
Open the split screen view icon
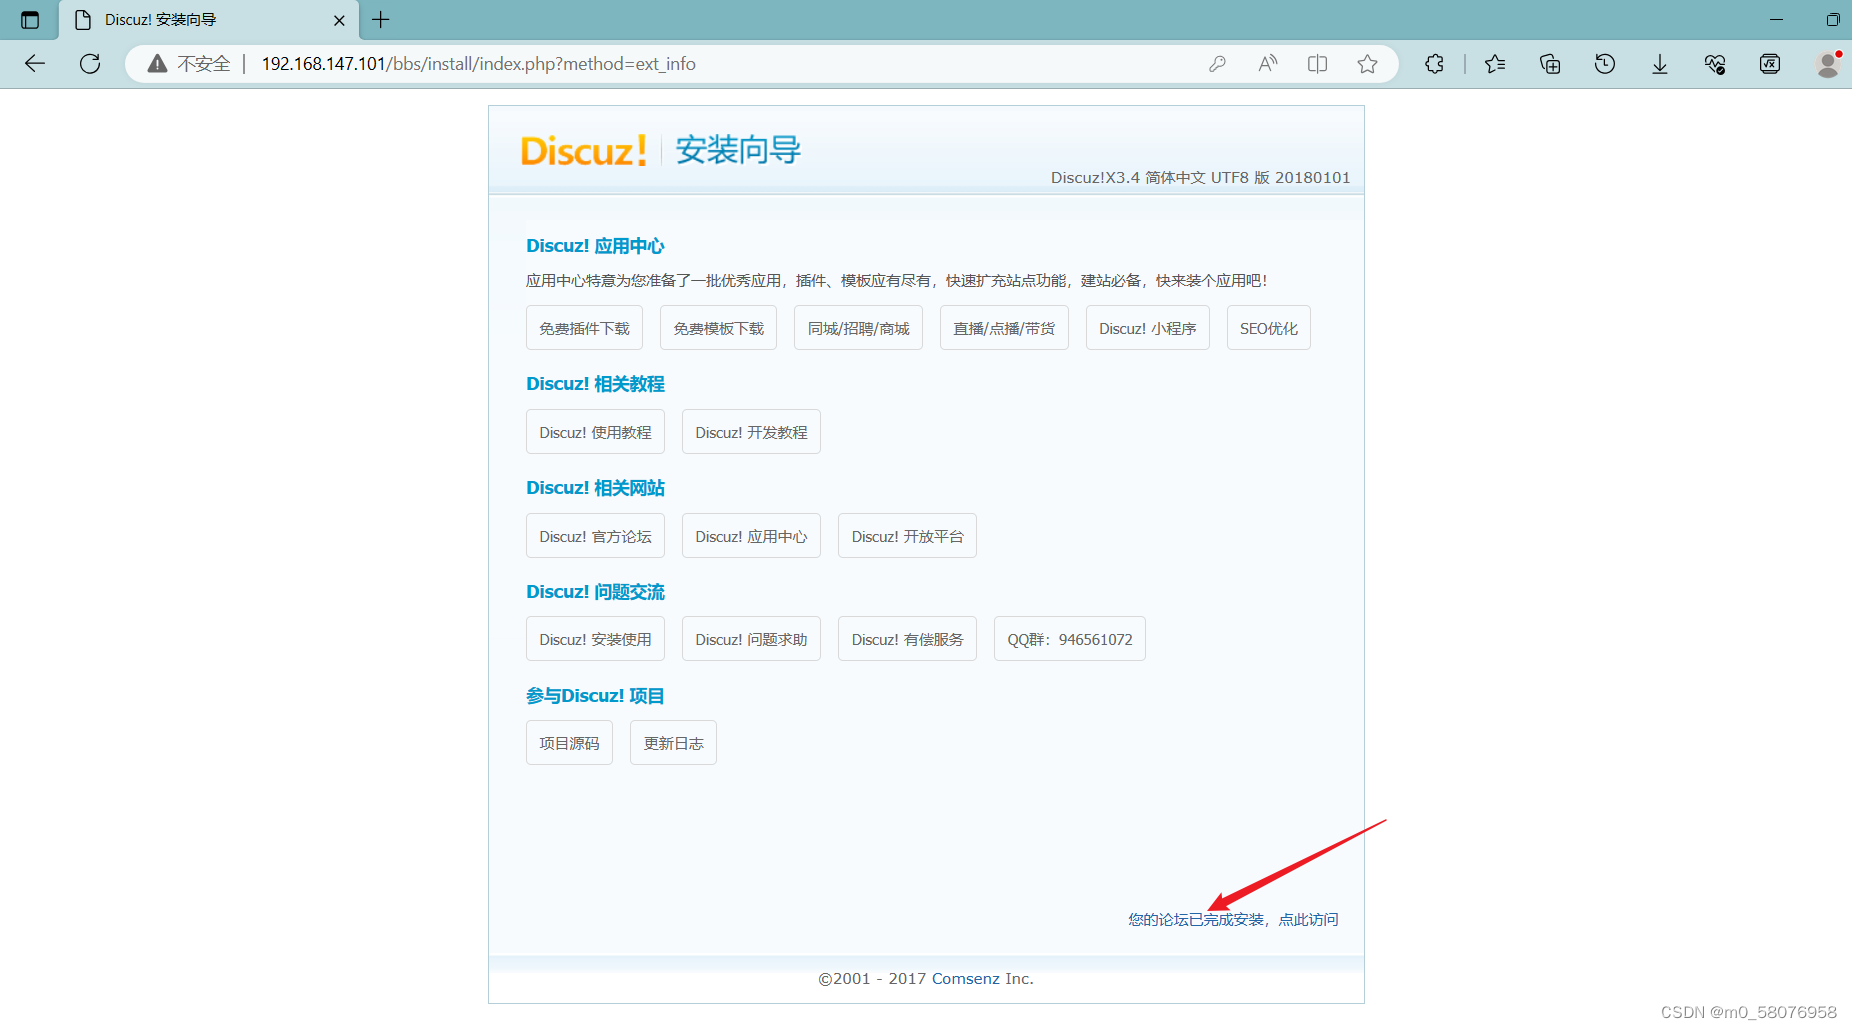[1317, 64]
